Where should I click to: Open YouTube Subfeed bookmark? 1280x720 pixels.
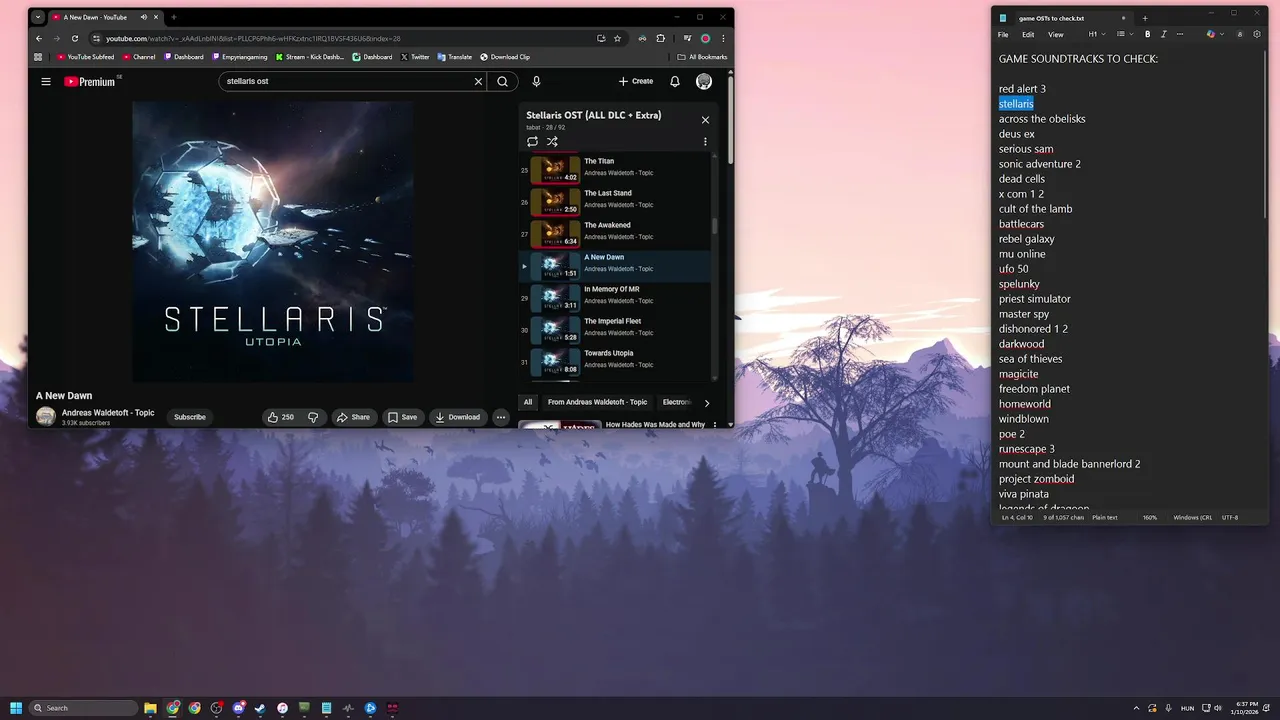(86, 57)
